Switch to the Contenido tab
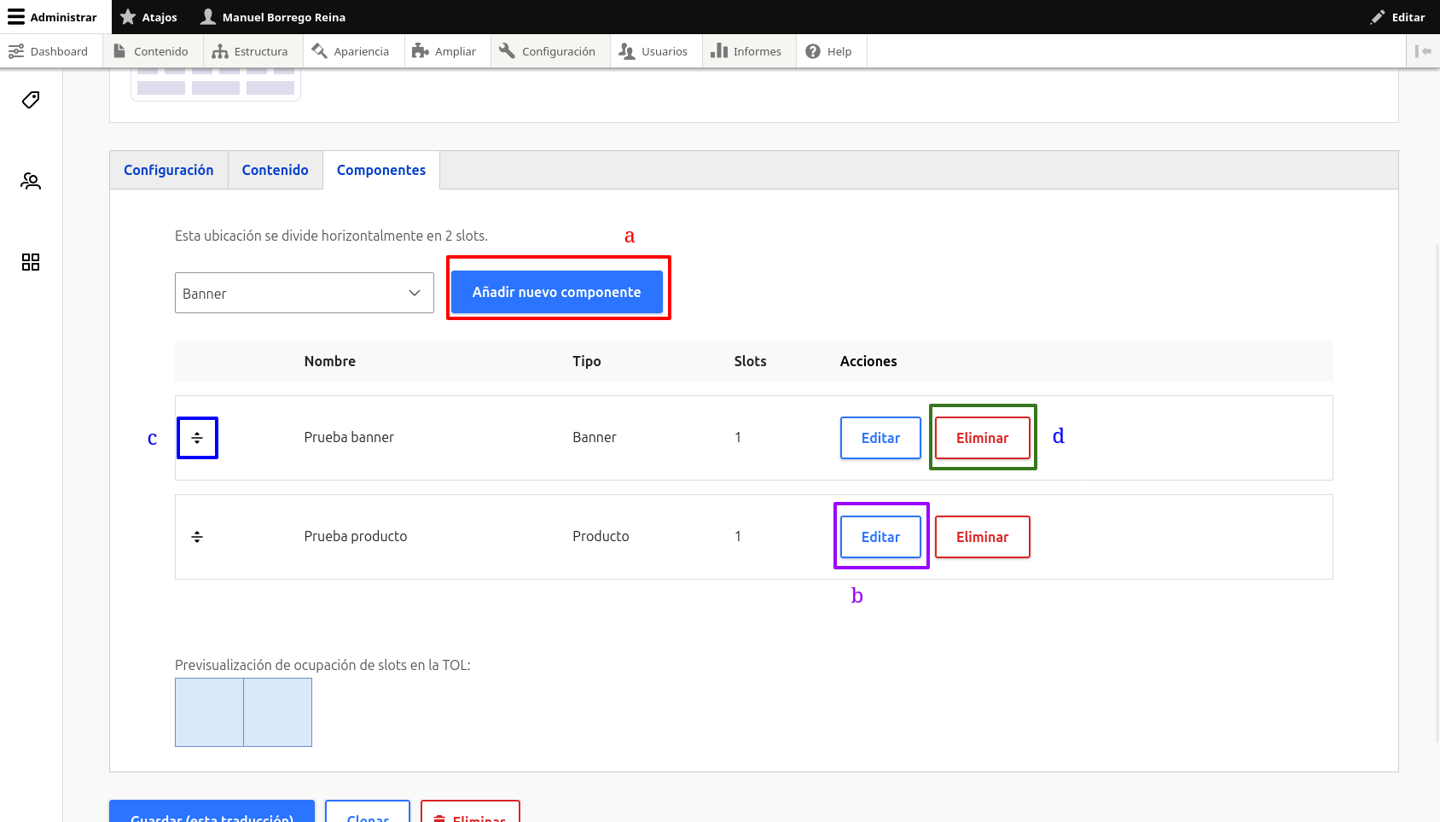The width and height of the screenshot is (1440, 822). [275, 170]
